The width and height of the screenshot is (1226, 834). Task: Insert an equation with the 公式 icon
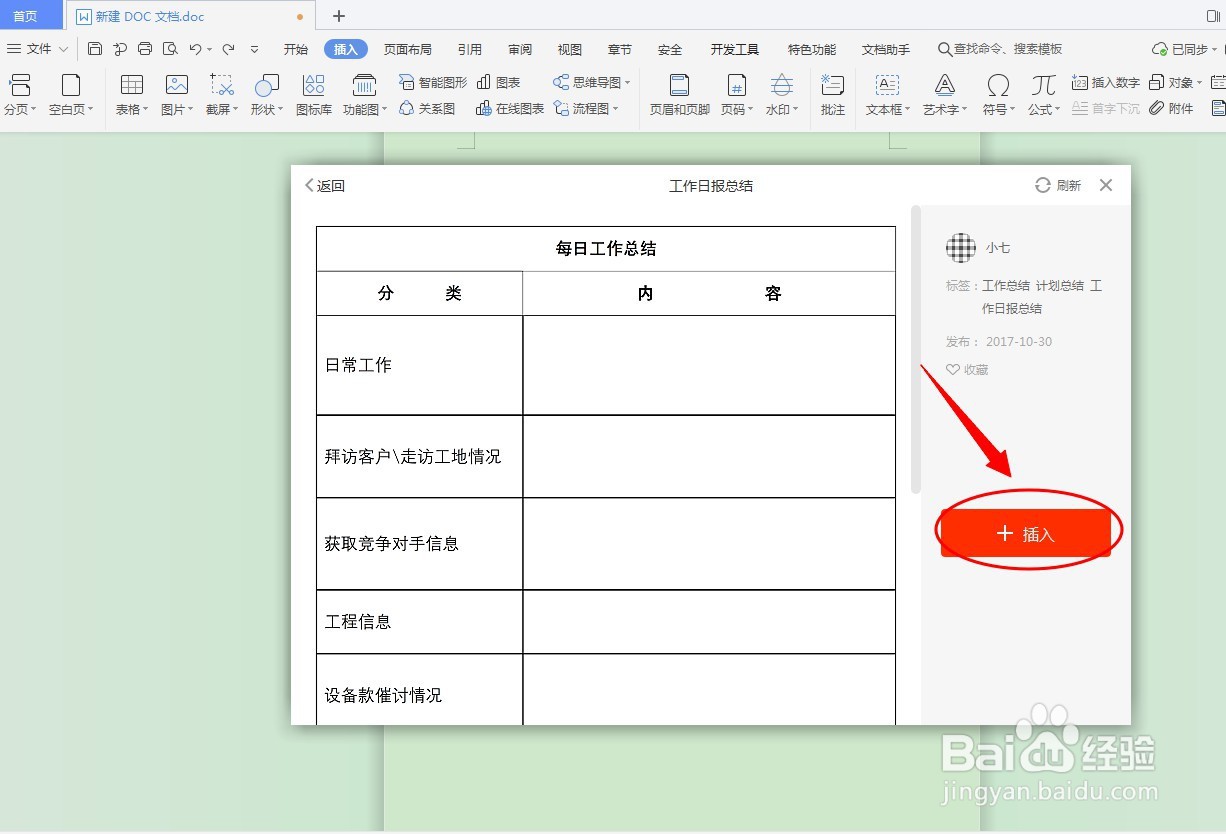(x=1040, y=95)
